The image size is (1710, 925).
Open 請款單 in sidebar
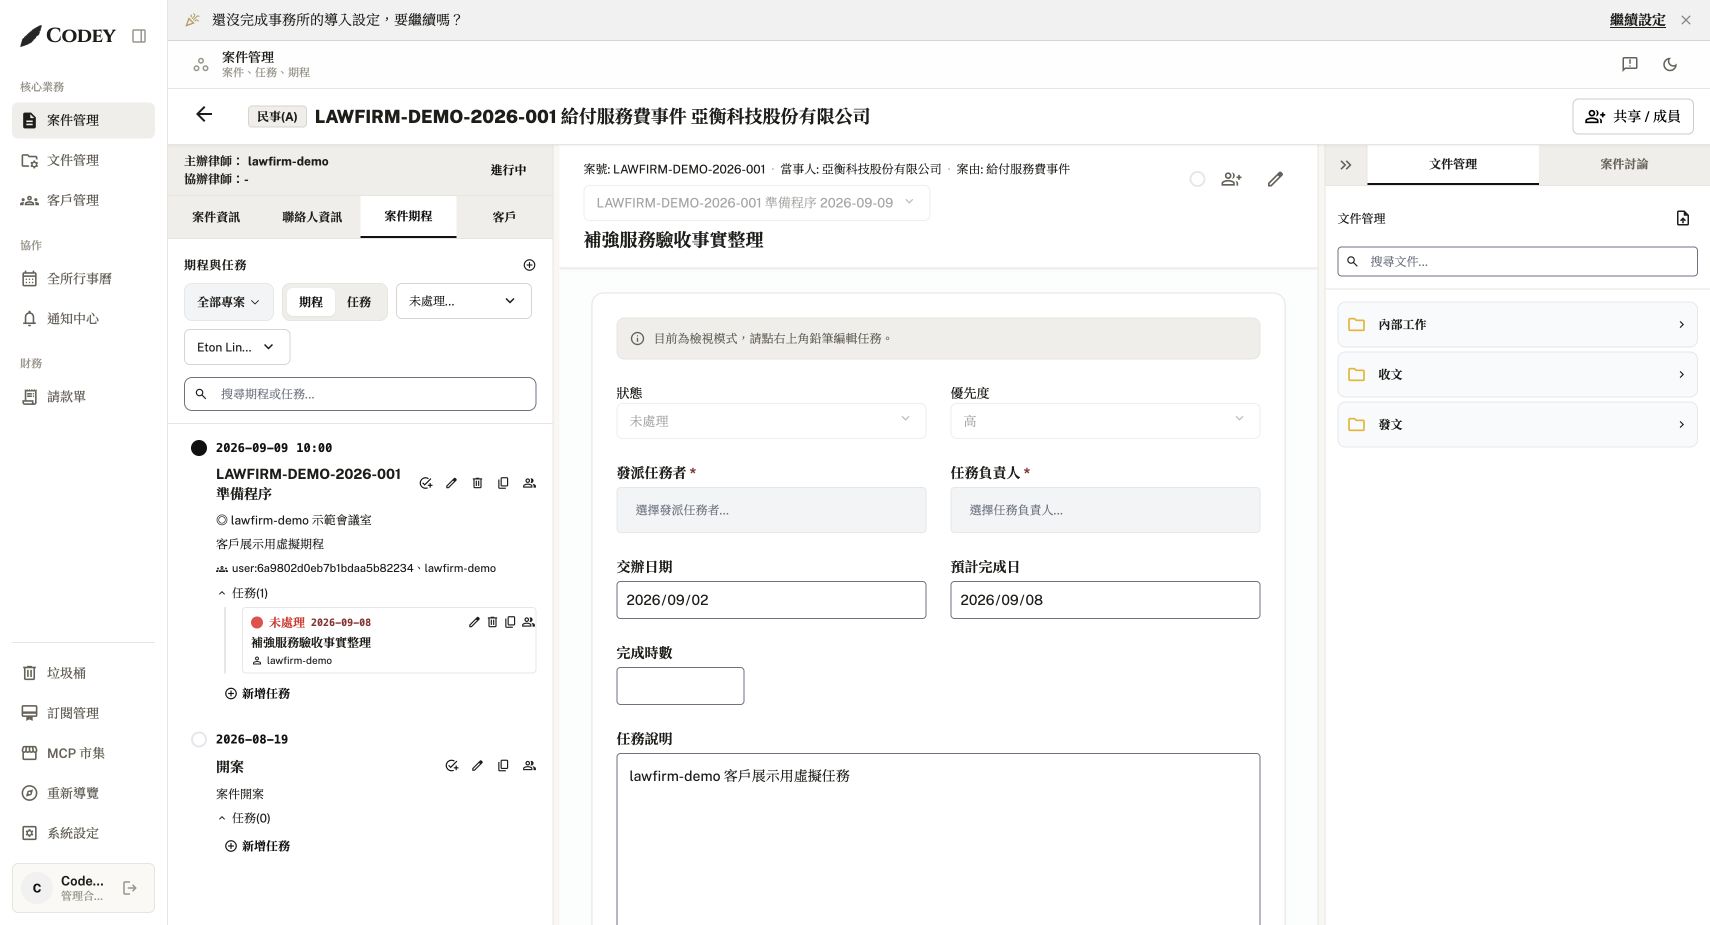(x=83, y=397)
